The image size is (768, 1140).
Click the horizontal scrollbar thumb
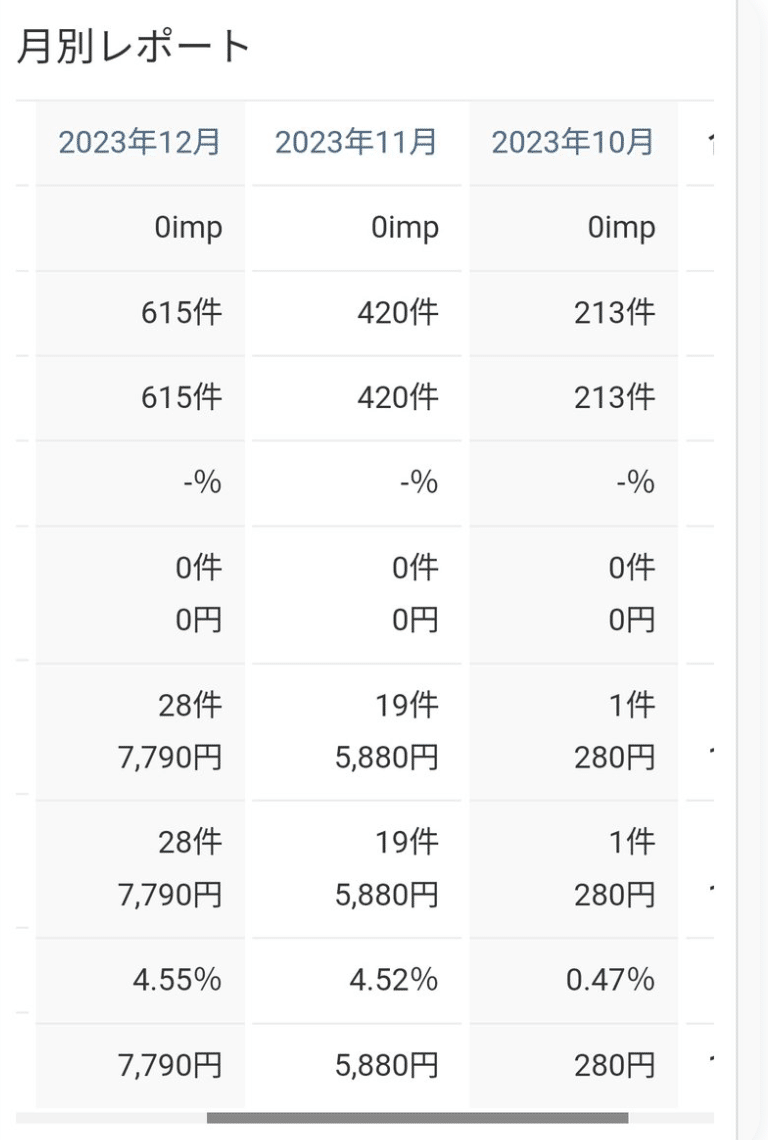click(x=417, y=1117)
